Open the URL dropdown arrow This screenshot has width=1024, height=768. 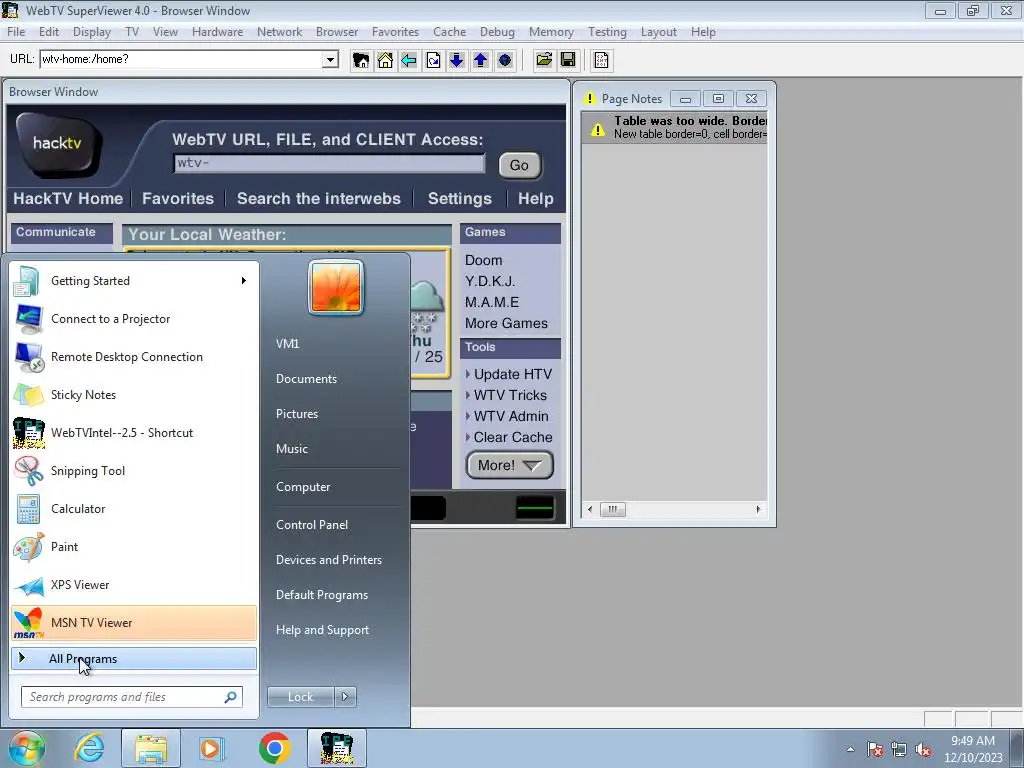[330, 59]
